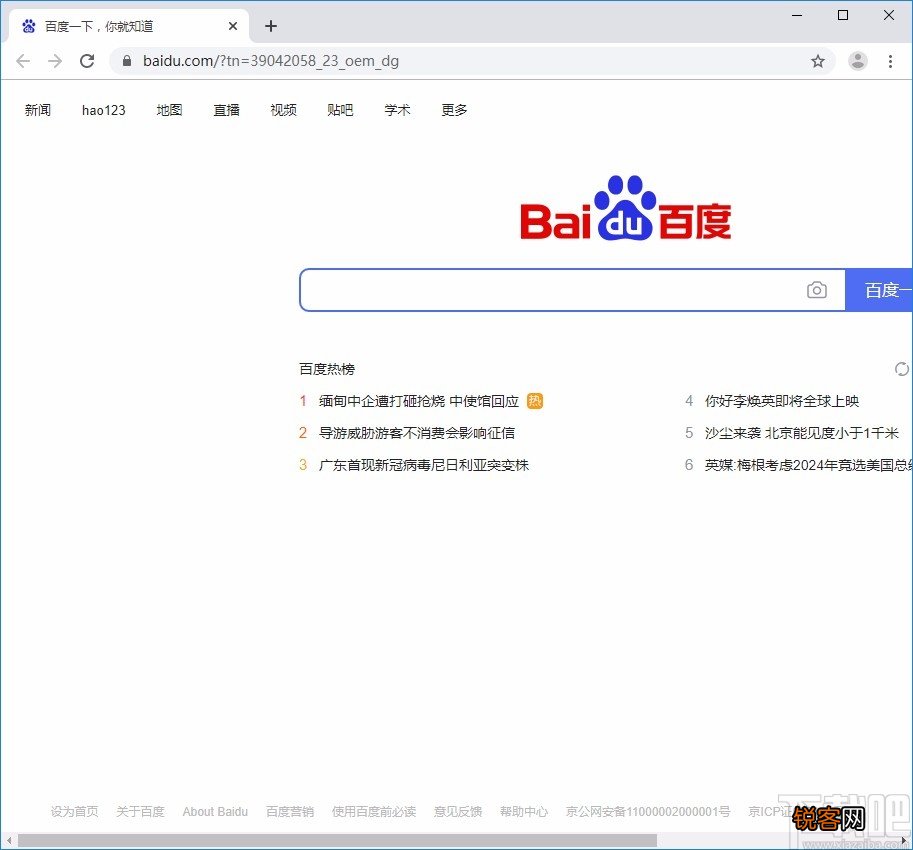Click 使用百度前必读 footer link
The height and width of the screenshot is (850, 913).
(x=374, y=812)
